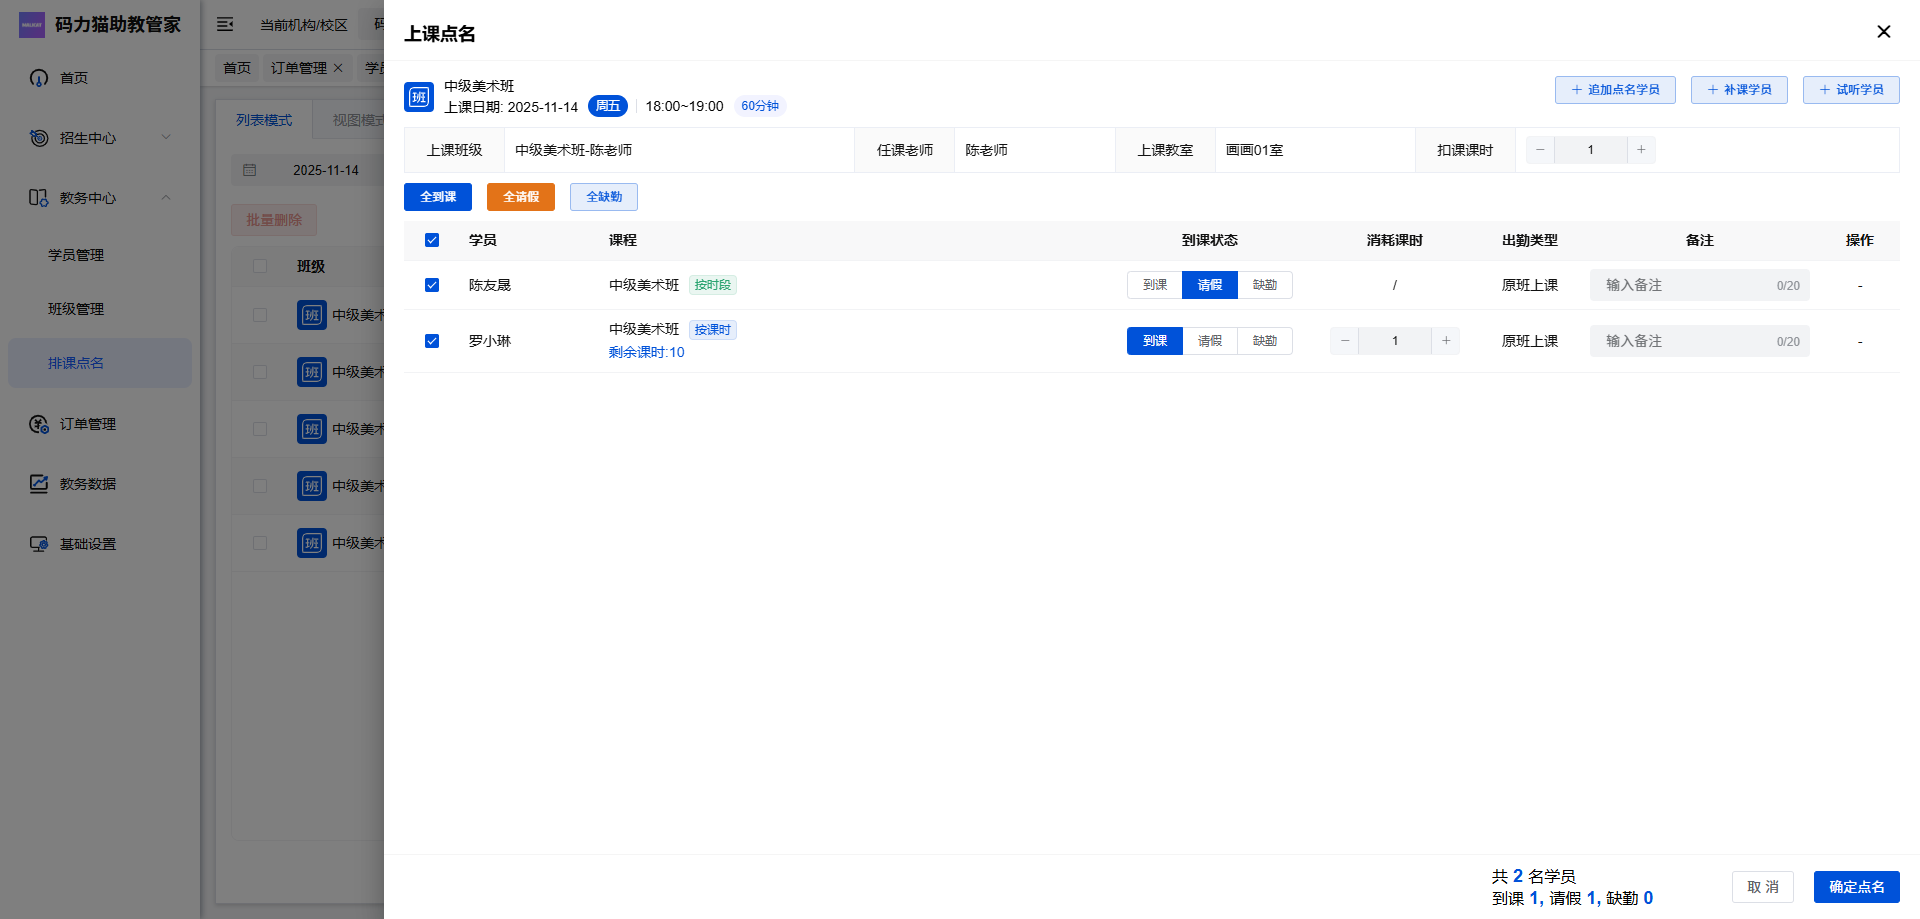Click the blue class icon beside 中级美术班 header
Image resolution: width=1920 pixels, height=919 pixels.
[x=419, y=97]
